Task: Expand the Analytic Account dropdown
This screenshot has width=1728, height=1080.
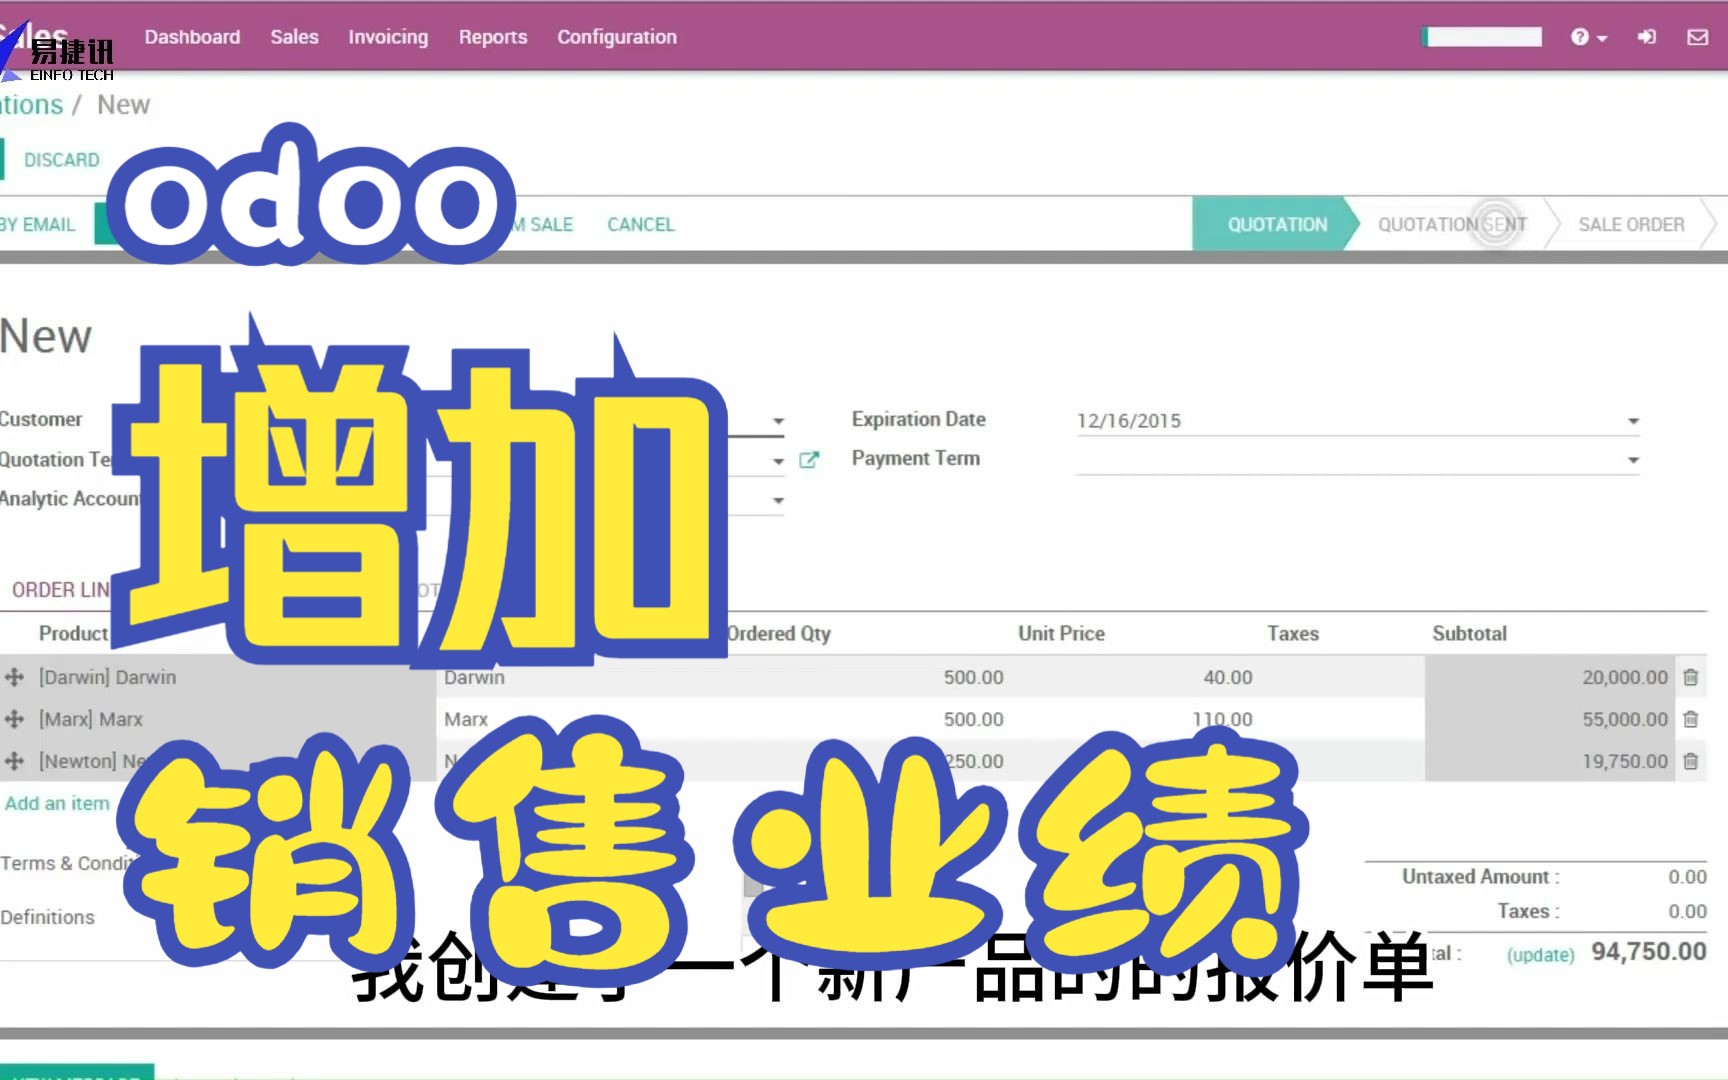Action: coord(778,499)
